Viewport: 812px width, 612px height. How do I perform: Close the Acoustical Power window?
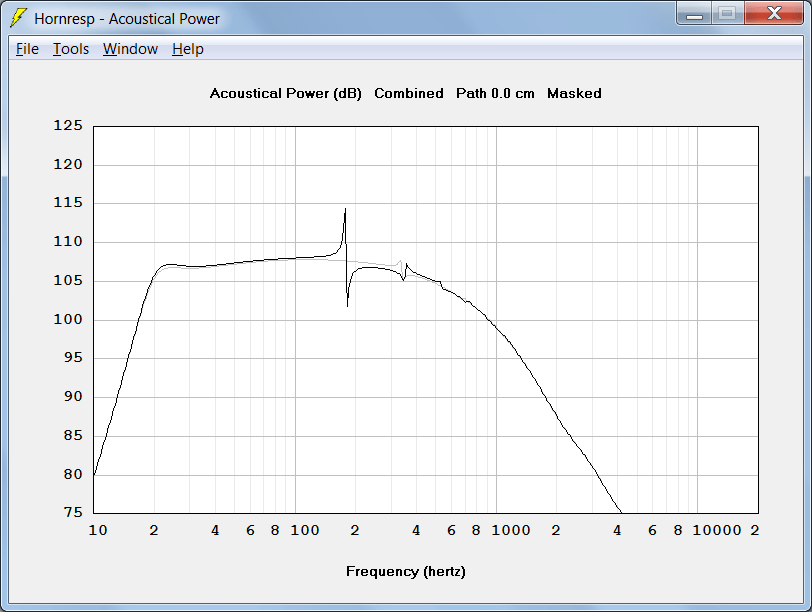(774, 14)
